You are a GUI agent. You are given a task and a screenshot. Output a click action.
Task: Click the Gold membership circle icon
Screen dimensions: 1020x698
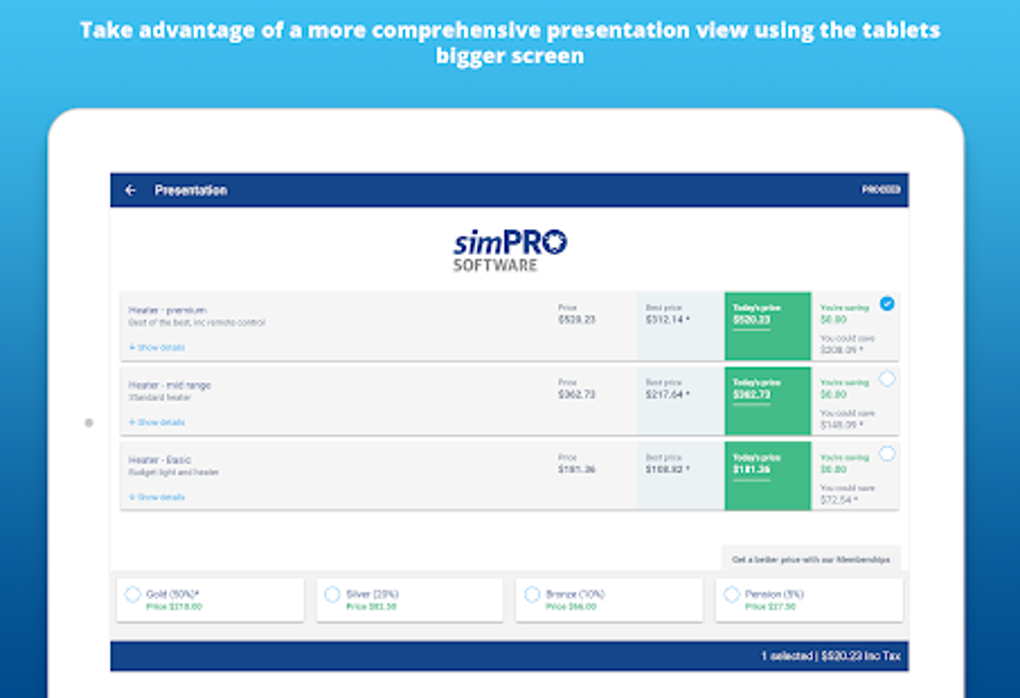coord(133,593)
